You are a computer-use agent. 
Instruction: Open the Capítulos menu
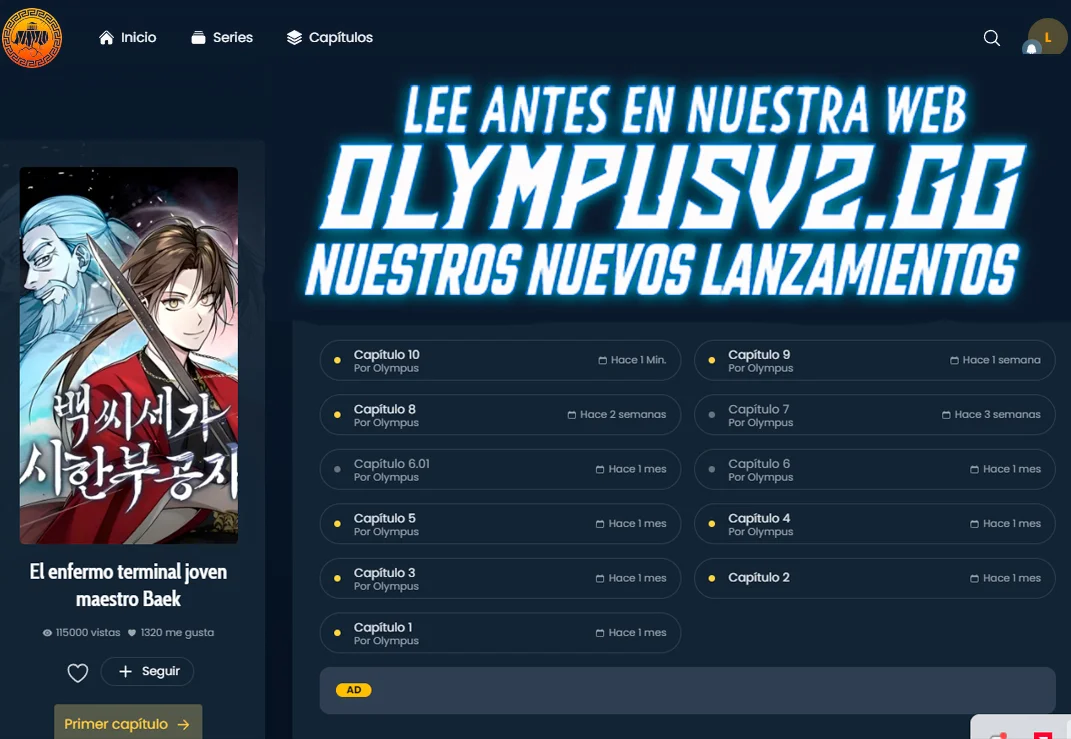click(x=330, y=38)
